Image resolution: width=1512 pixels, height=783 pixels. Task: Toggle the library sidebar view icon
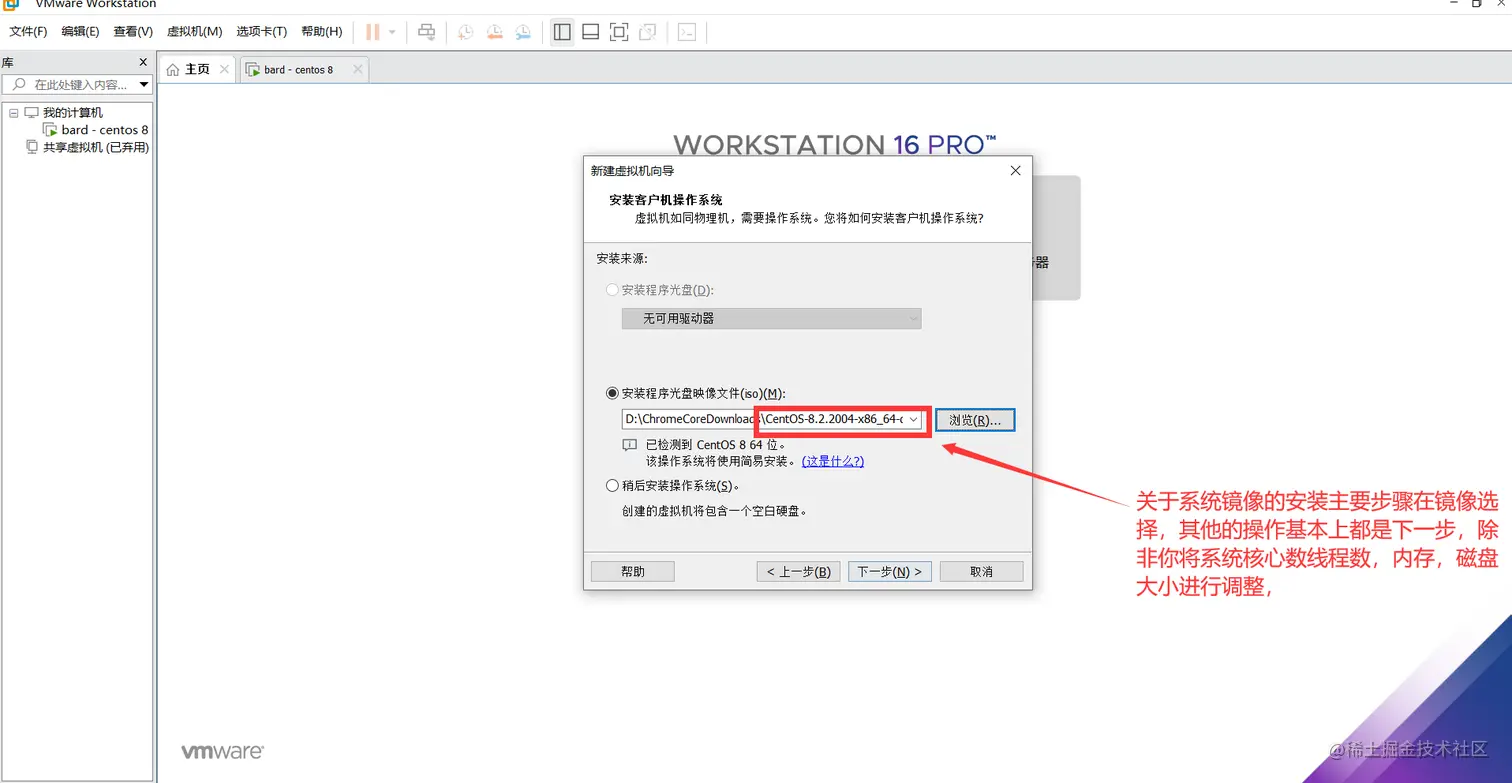tap(562, 32)
